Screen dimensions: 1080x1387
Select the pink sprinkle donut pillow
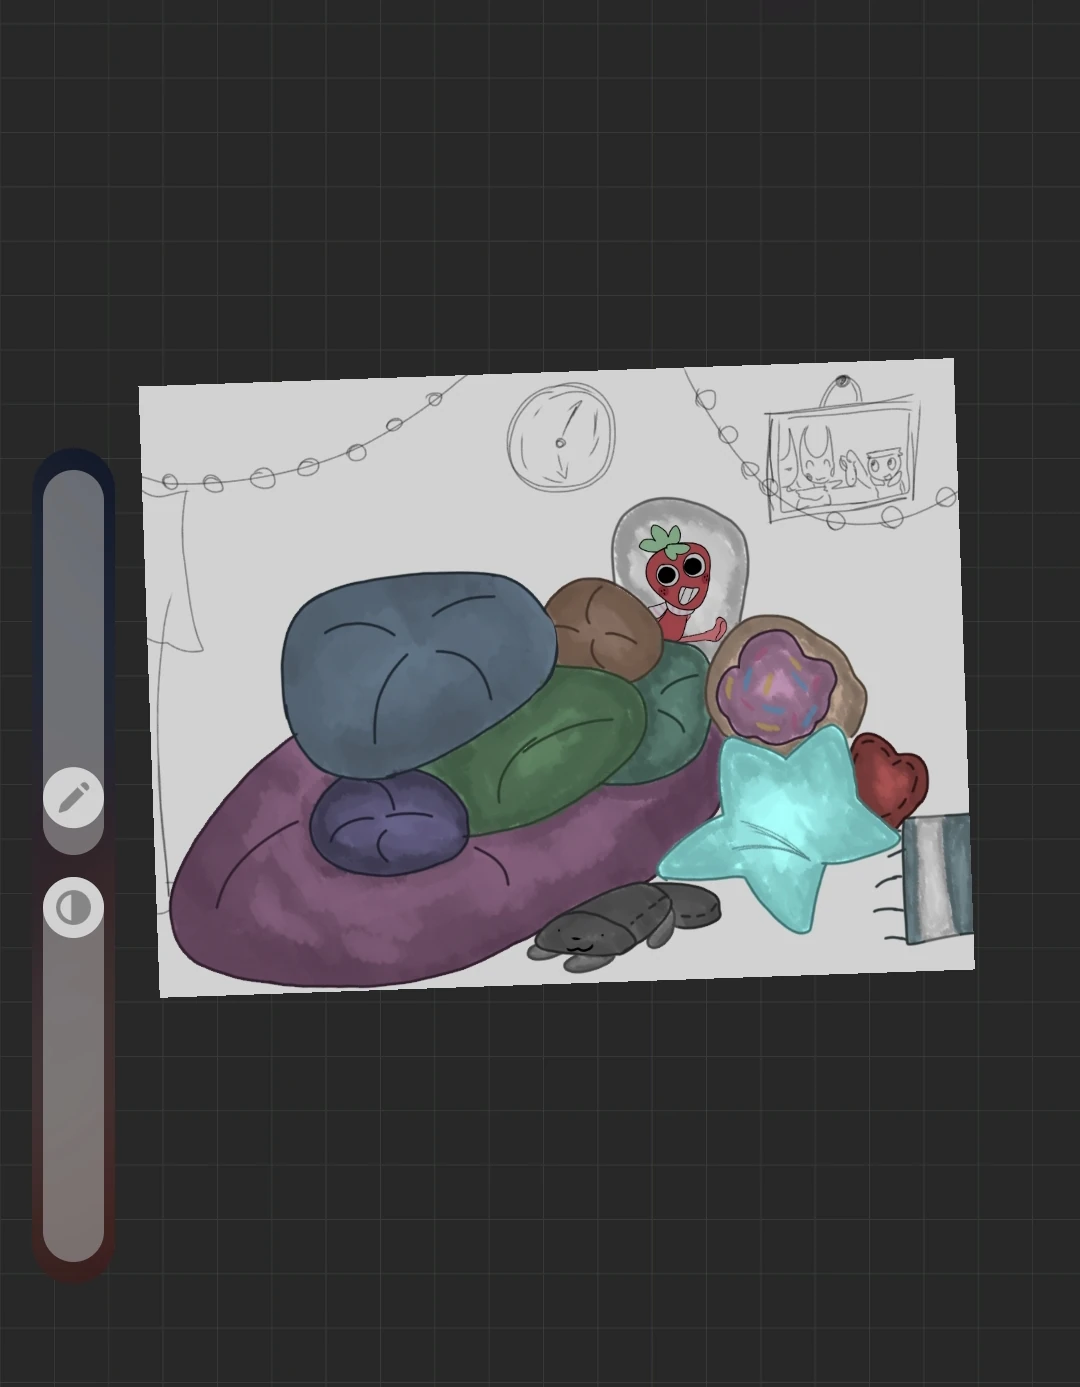780,685
